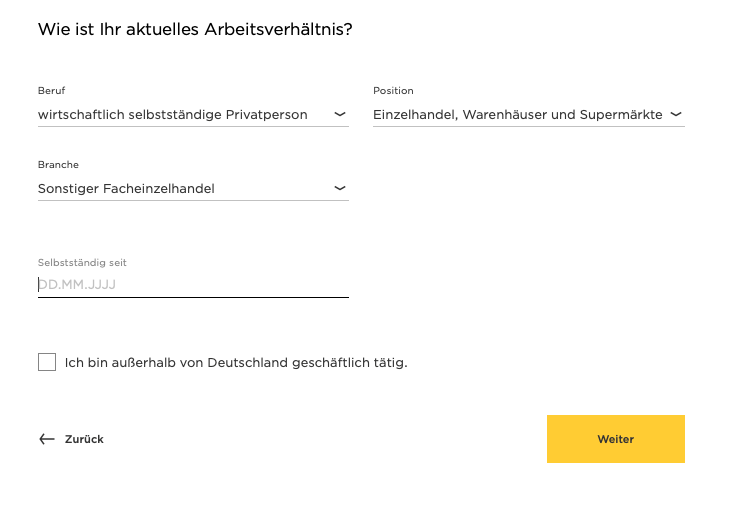Check the box for business outside Deutschland
The height and width of the screenshot is (516, 753).
coord(47,362)
